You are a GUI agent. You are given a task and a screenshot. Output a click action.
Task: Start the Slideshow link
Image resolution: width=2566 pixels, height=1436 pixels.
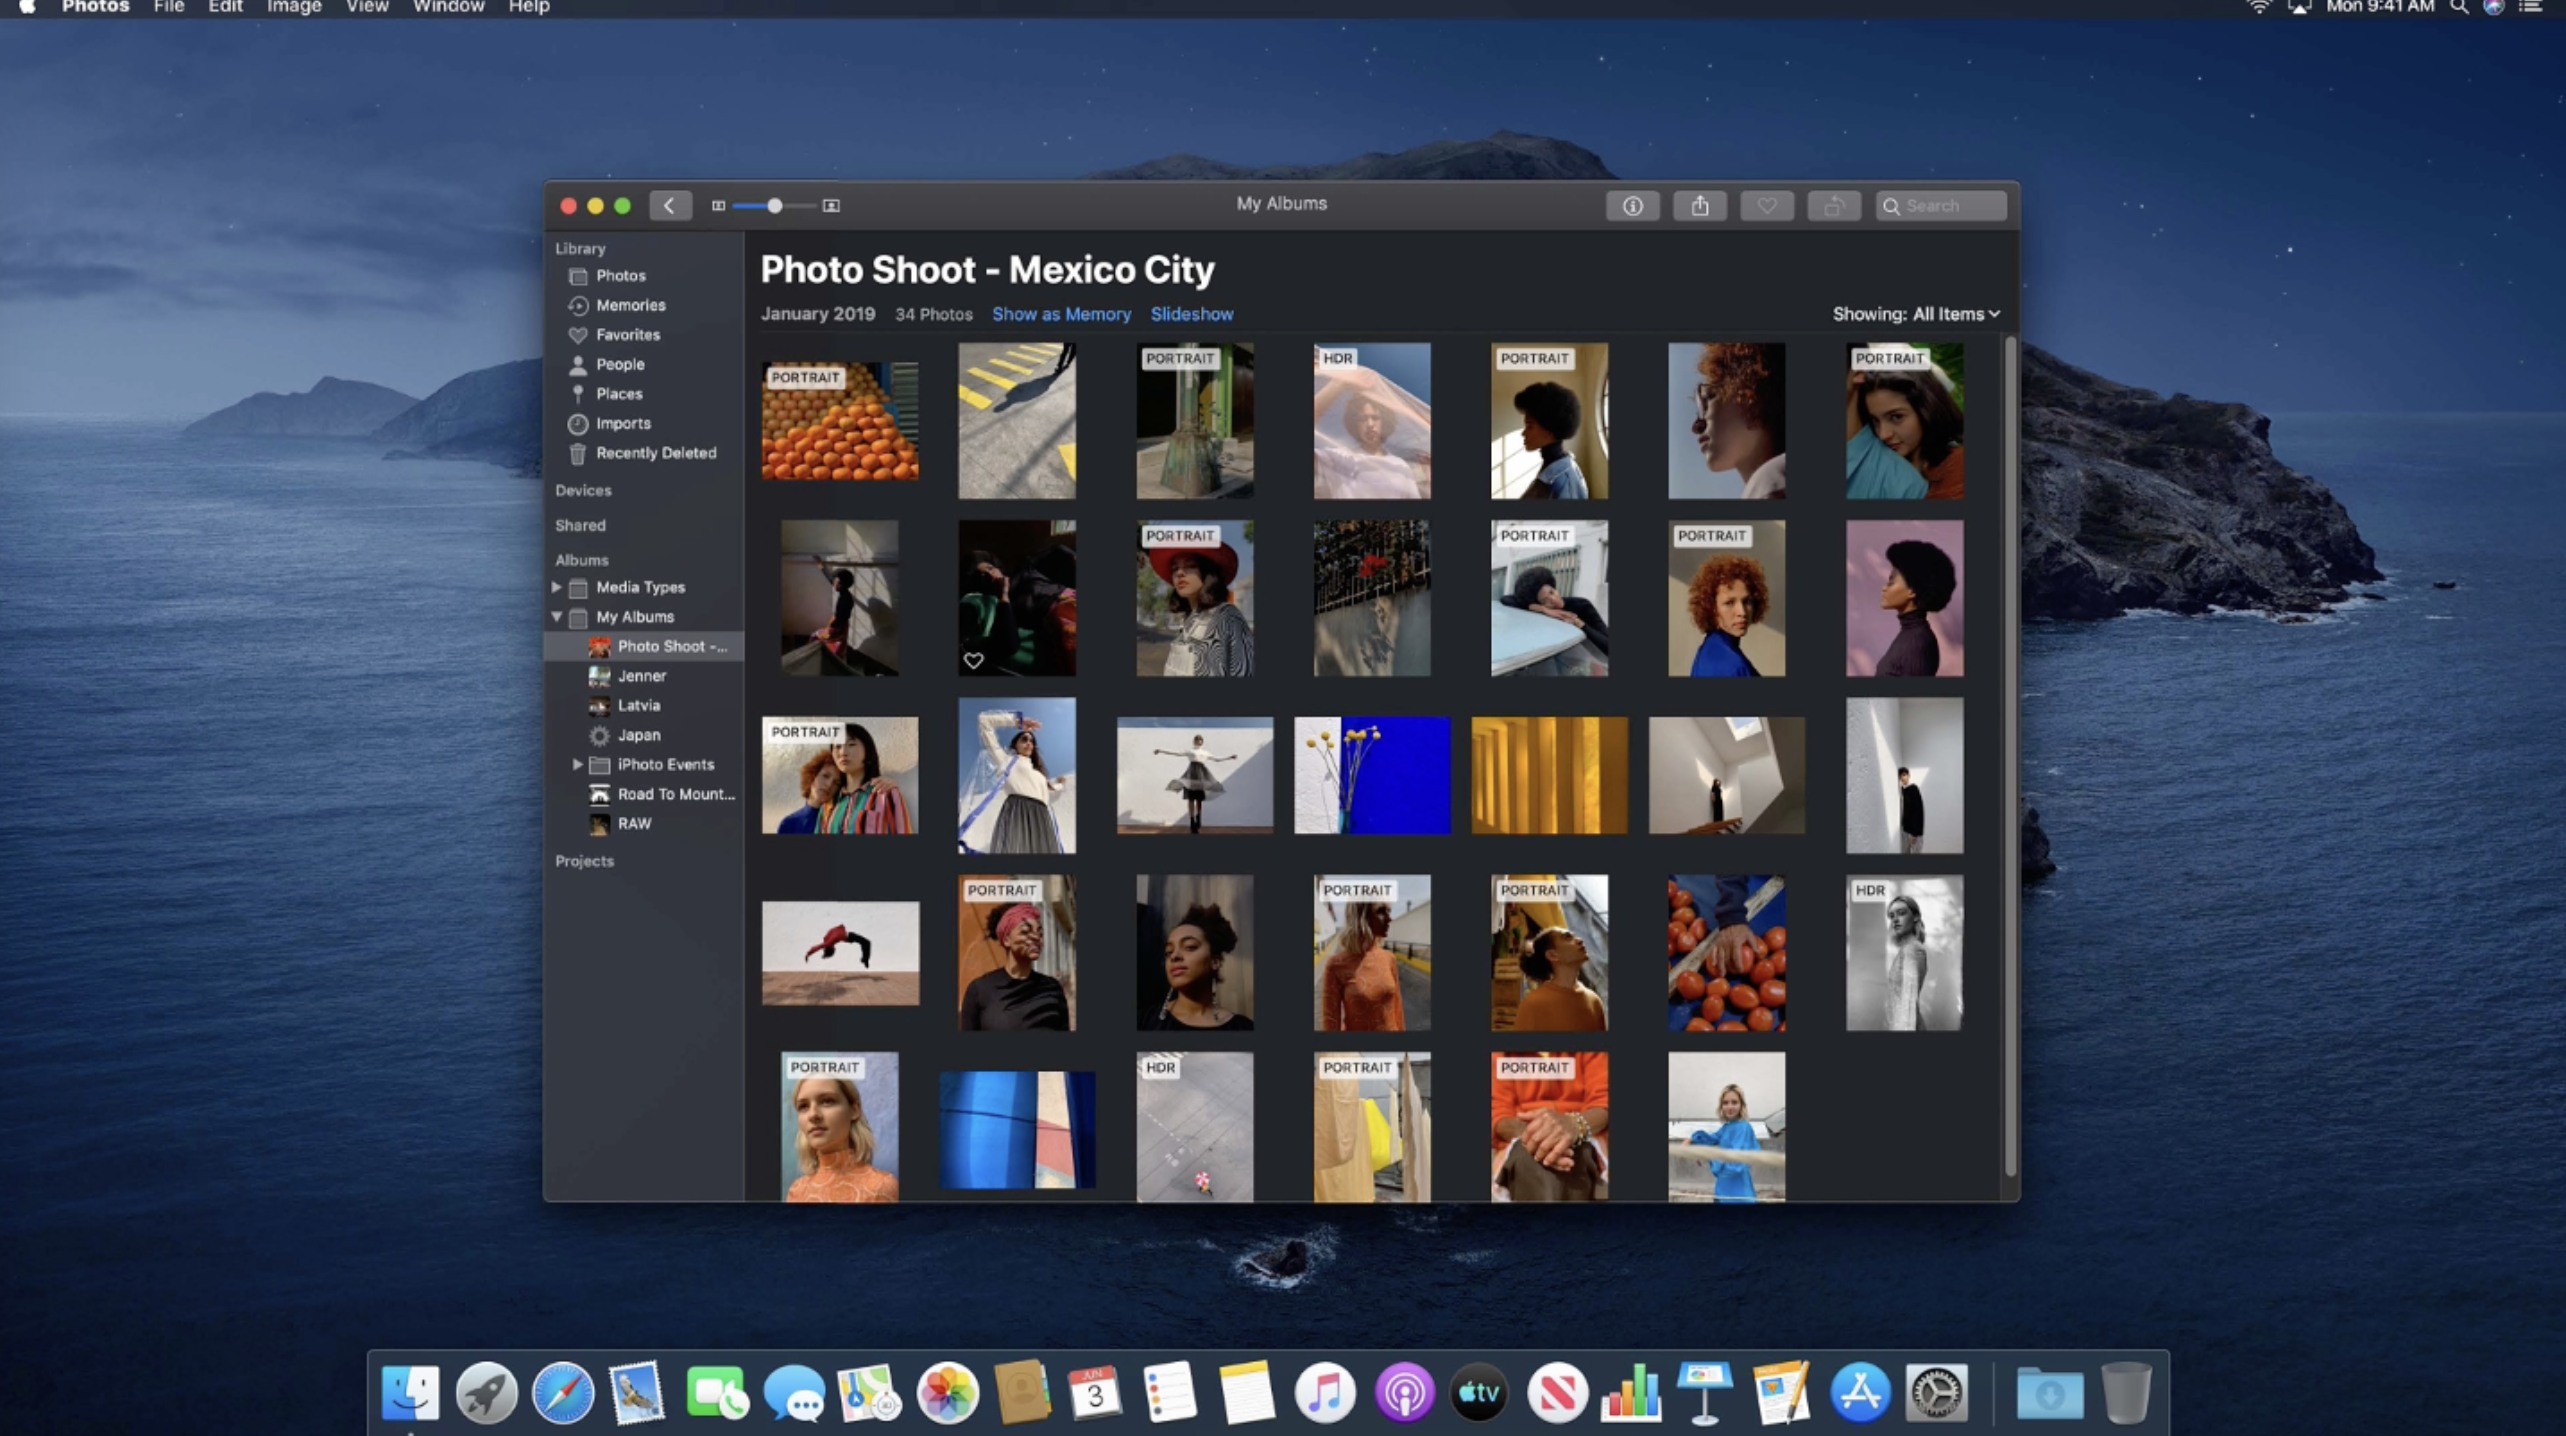1191,314
